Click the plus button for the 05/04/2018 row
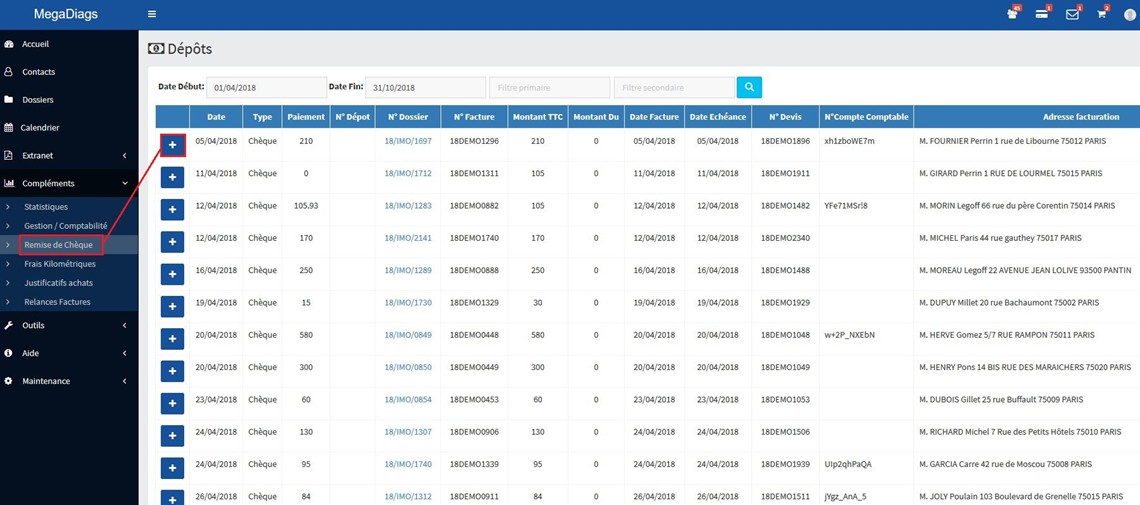This screenshot has height=505, width=1140. tap(172, 145)
